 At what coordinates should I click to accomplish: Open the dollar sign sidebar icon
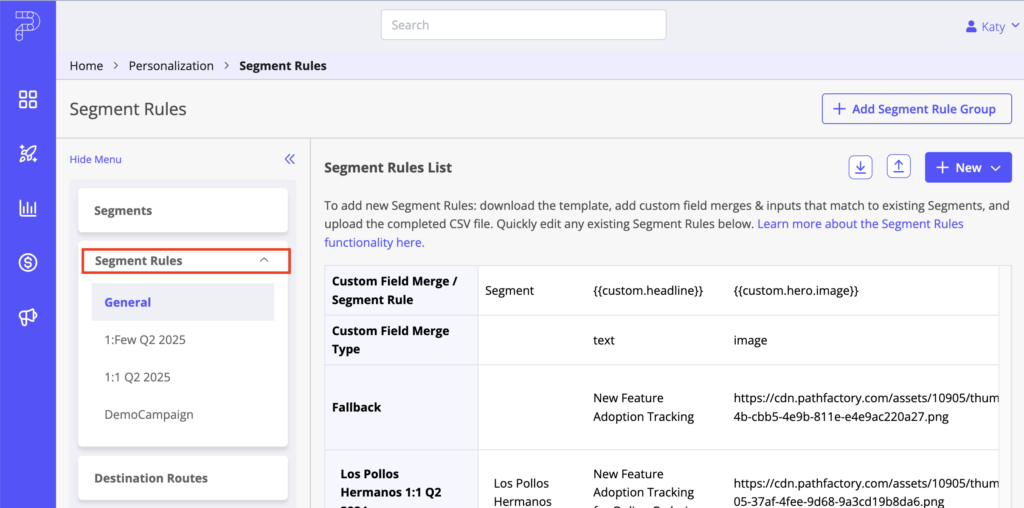click(x=28, y=262)
